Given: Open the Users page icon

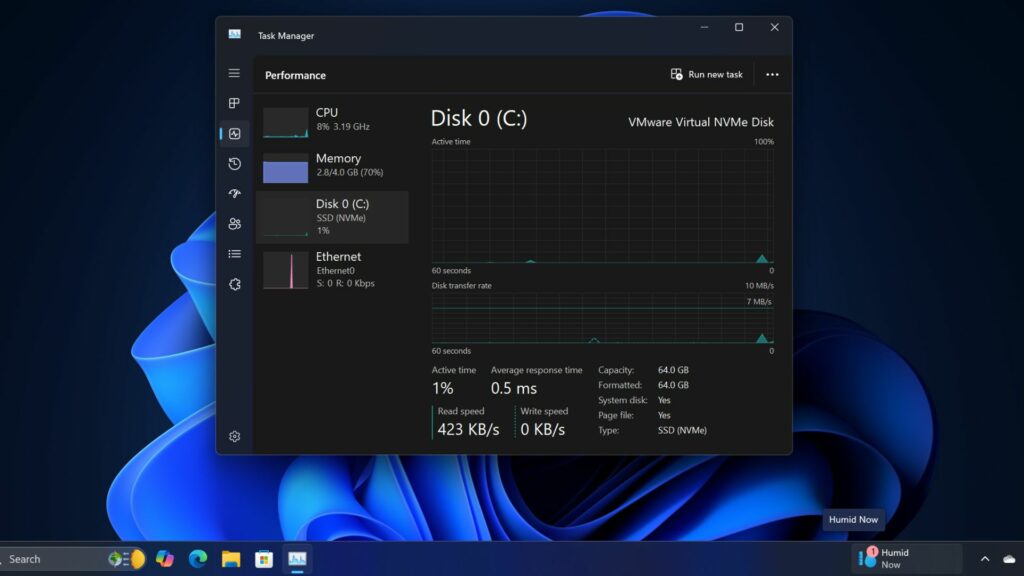Looking at the screenshot, I should 234,223.
